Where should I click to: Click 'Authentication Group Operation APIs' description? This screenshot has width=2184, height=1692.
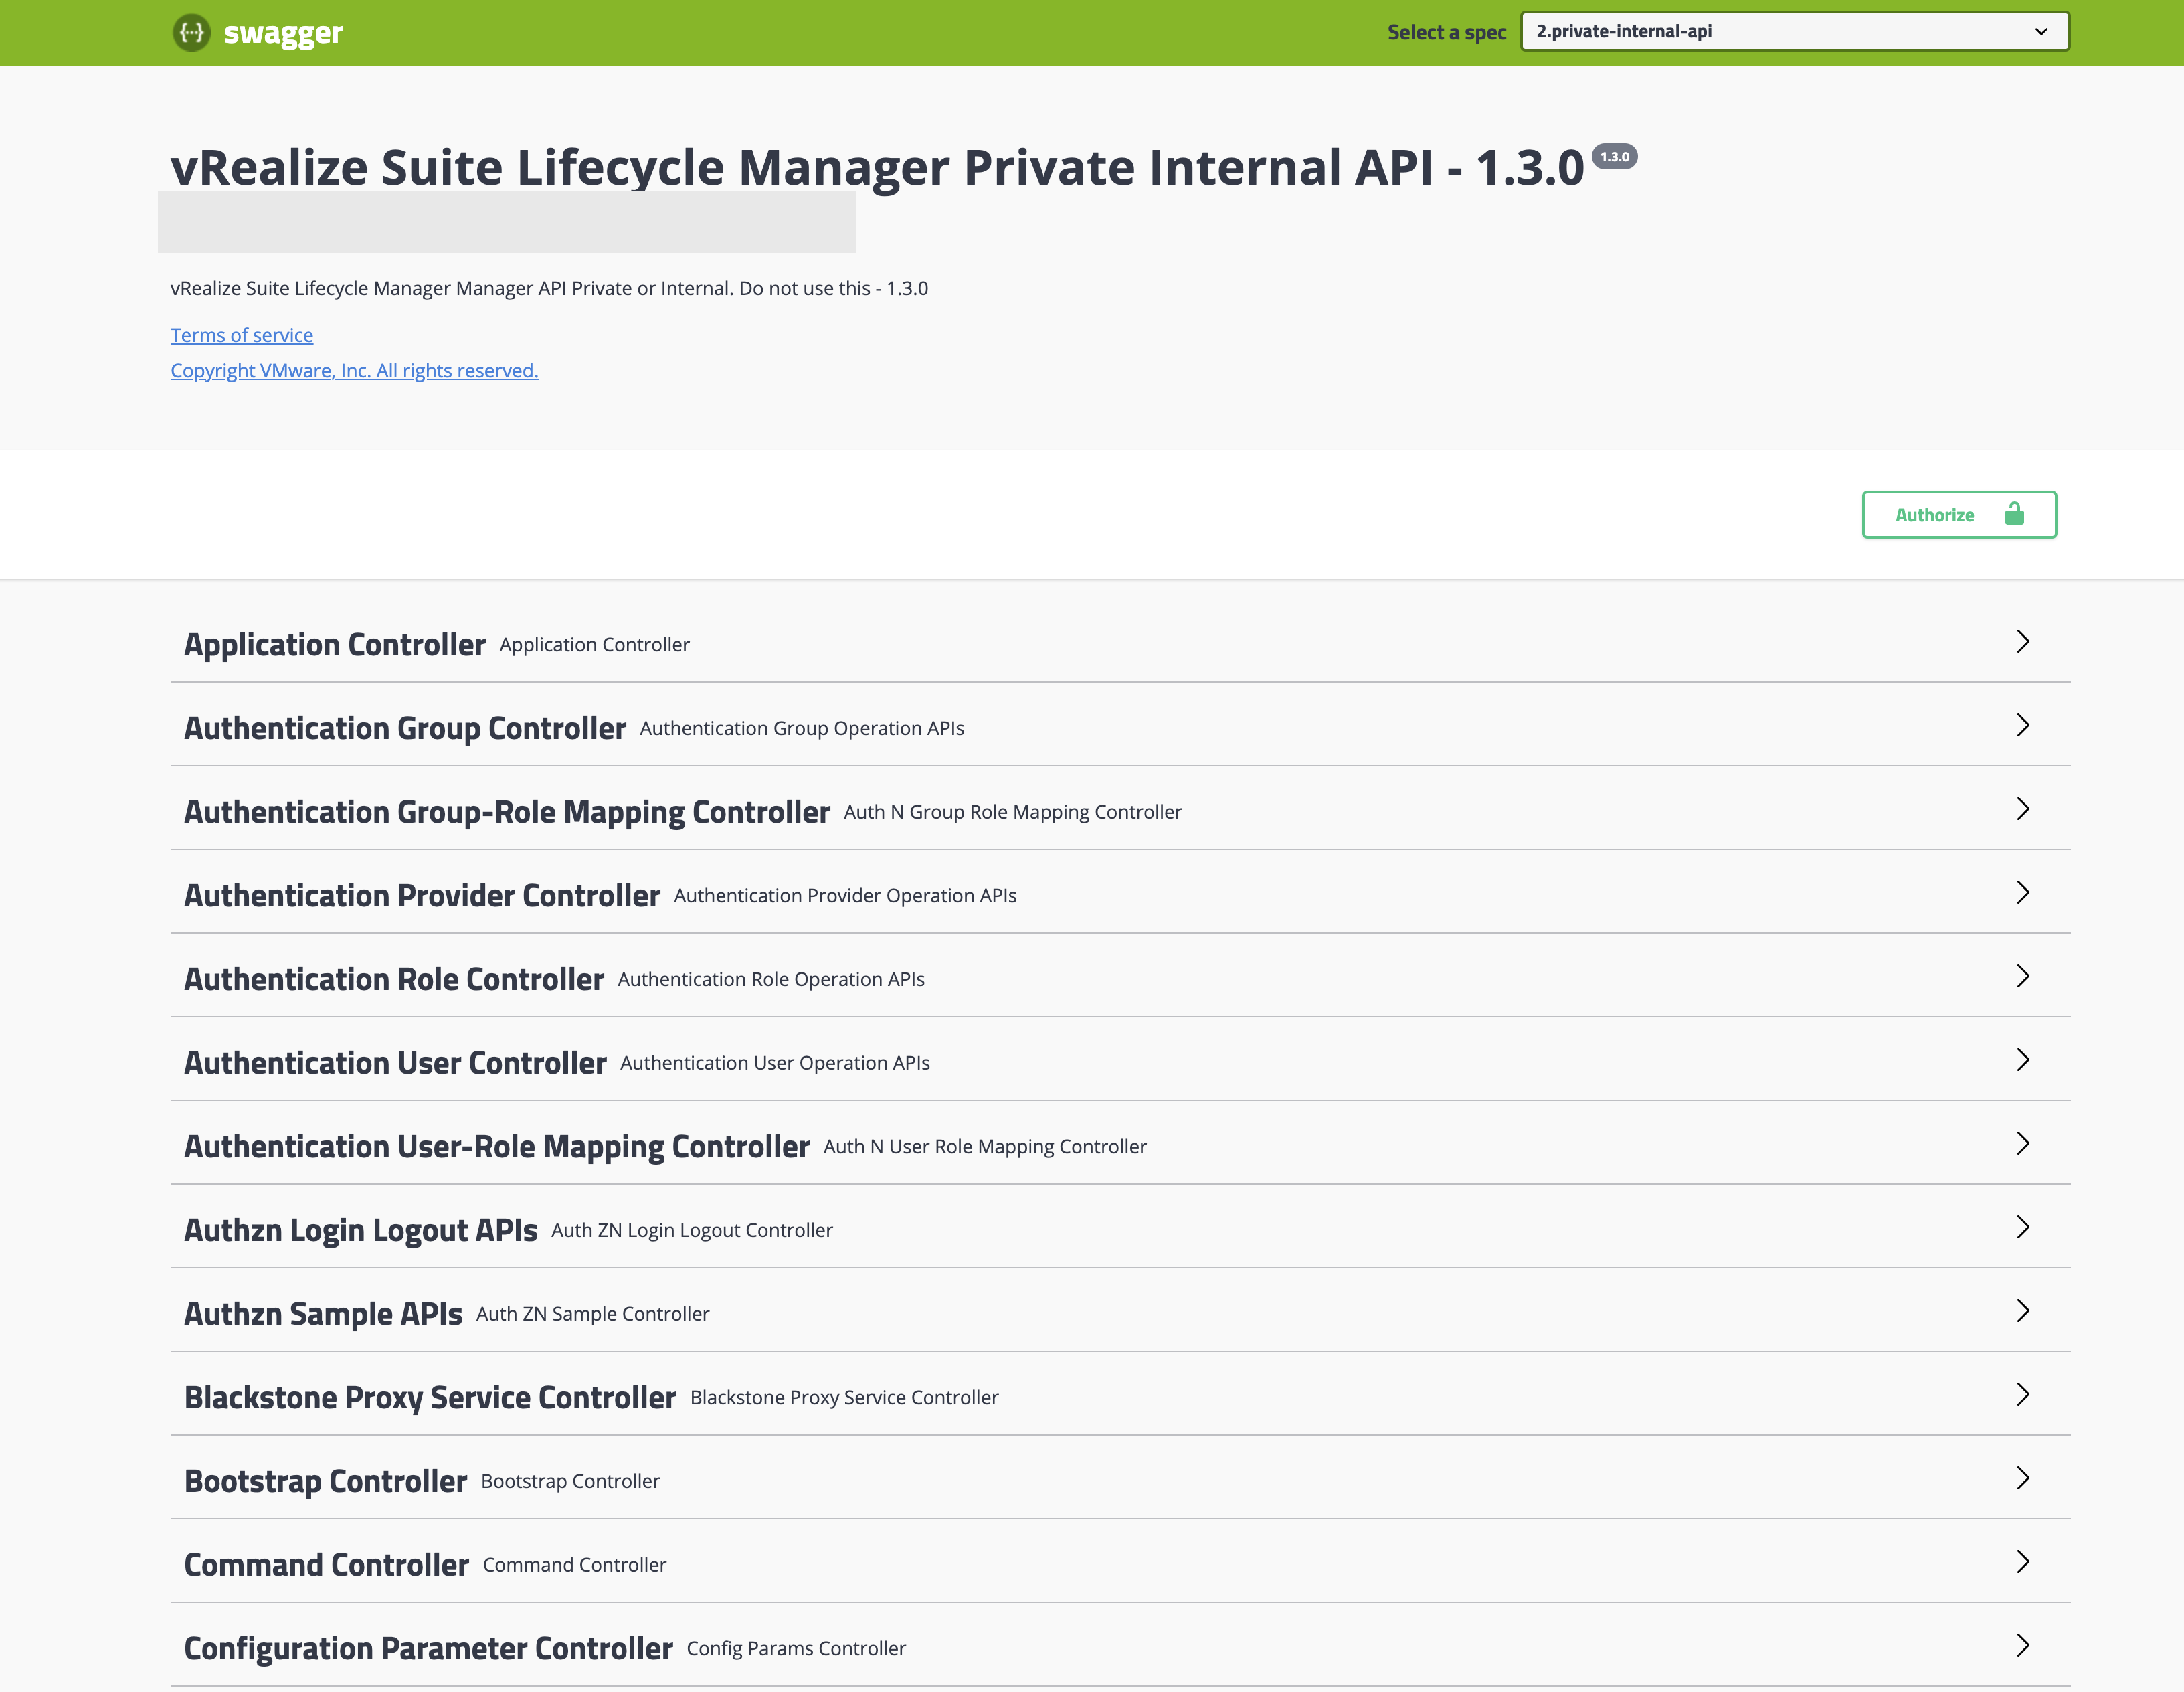(802, 728)
